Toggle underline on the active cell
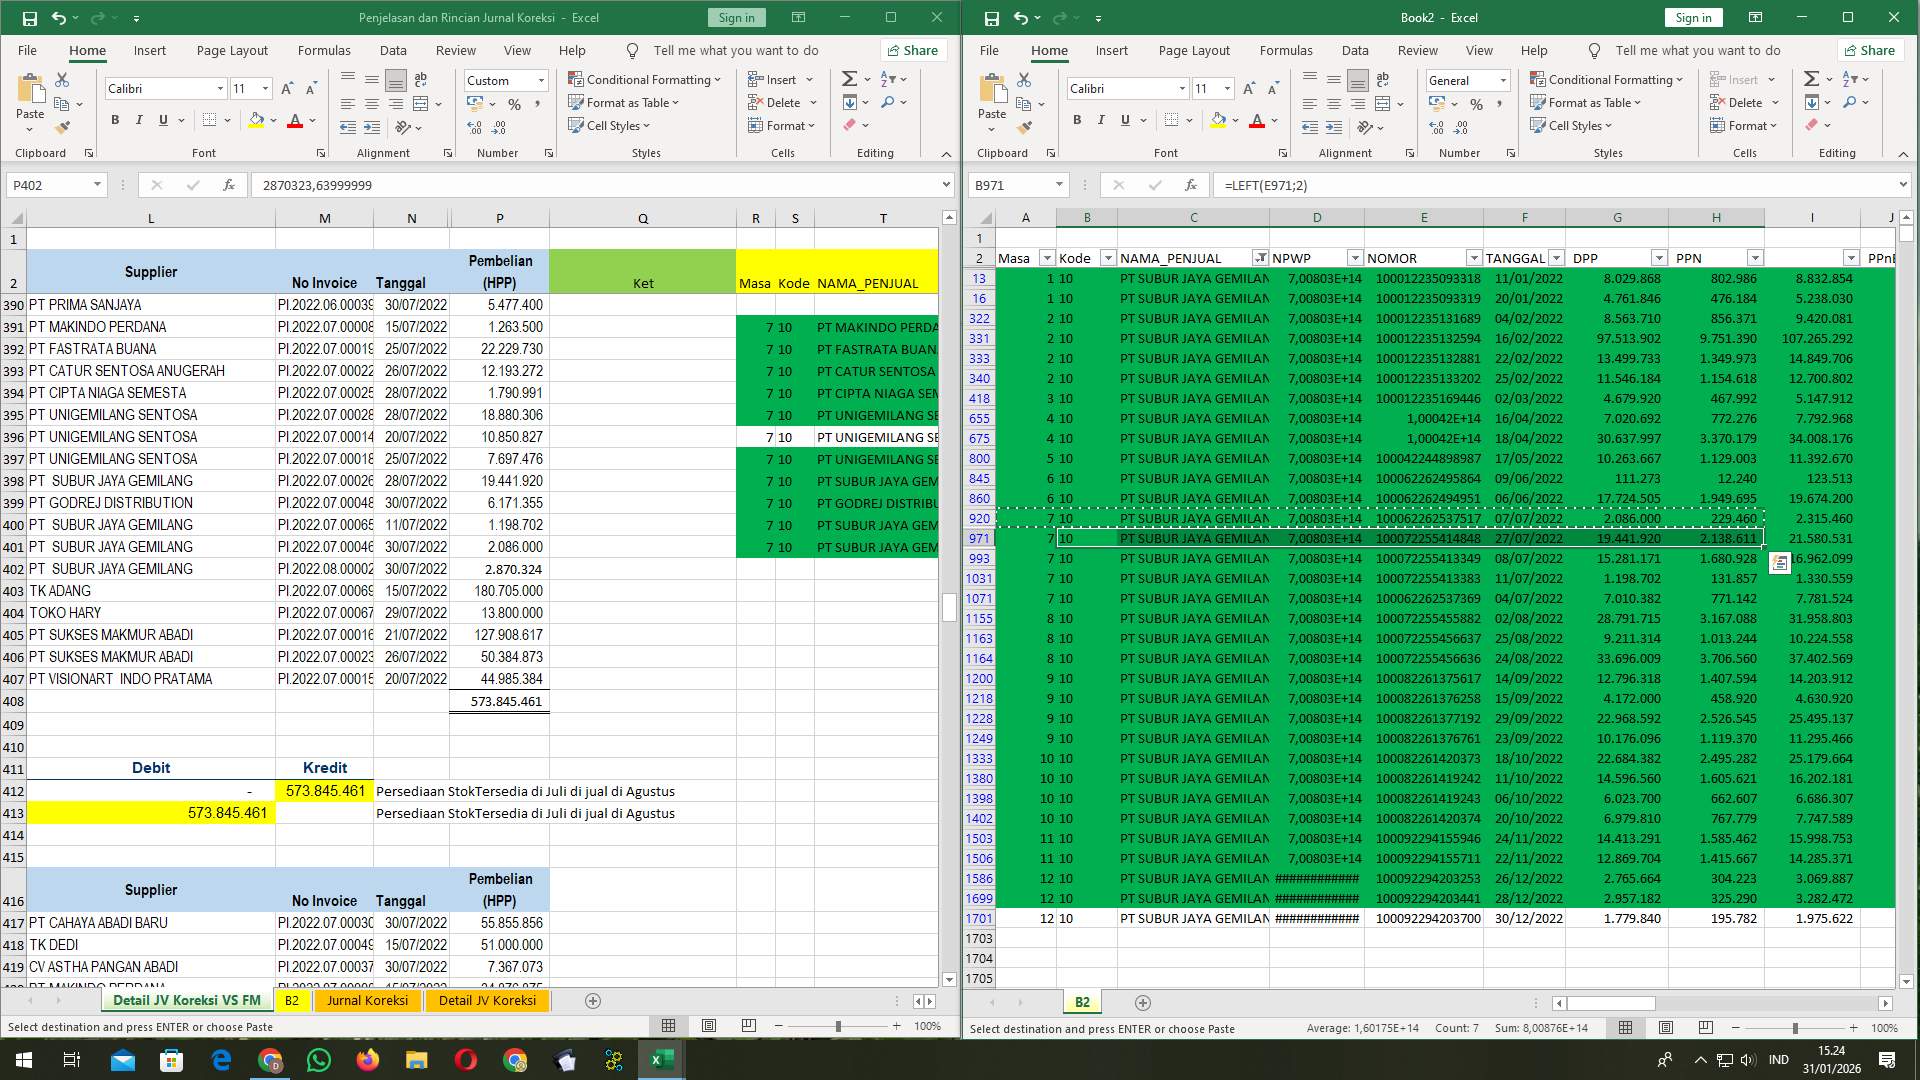Viewport: 1920px width, 1080px height. (x=162, y=119)
